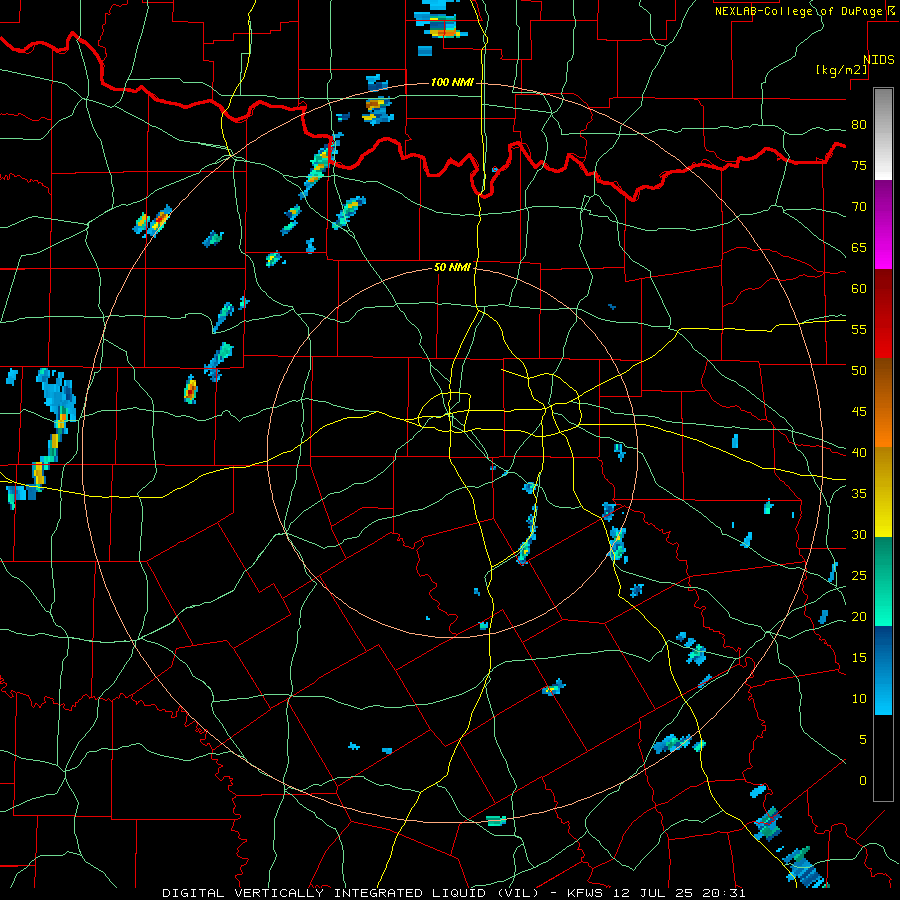Click the 100 NMI range ring label

[452, 83]
